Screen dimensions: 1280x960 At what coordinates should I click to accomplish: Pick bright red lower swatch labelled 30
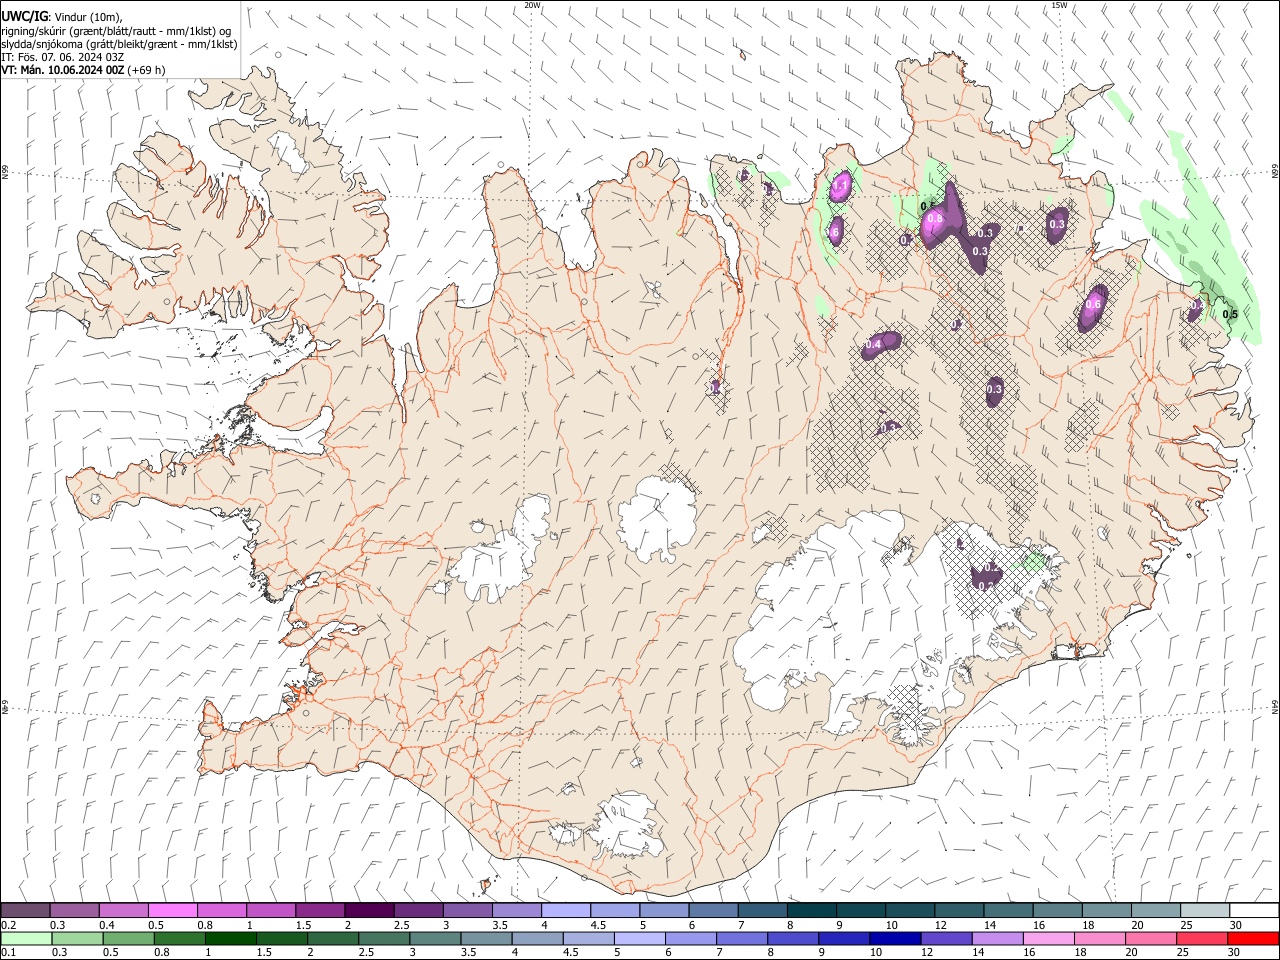pyautogui.click(x=1253, y=938)
